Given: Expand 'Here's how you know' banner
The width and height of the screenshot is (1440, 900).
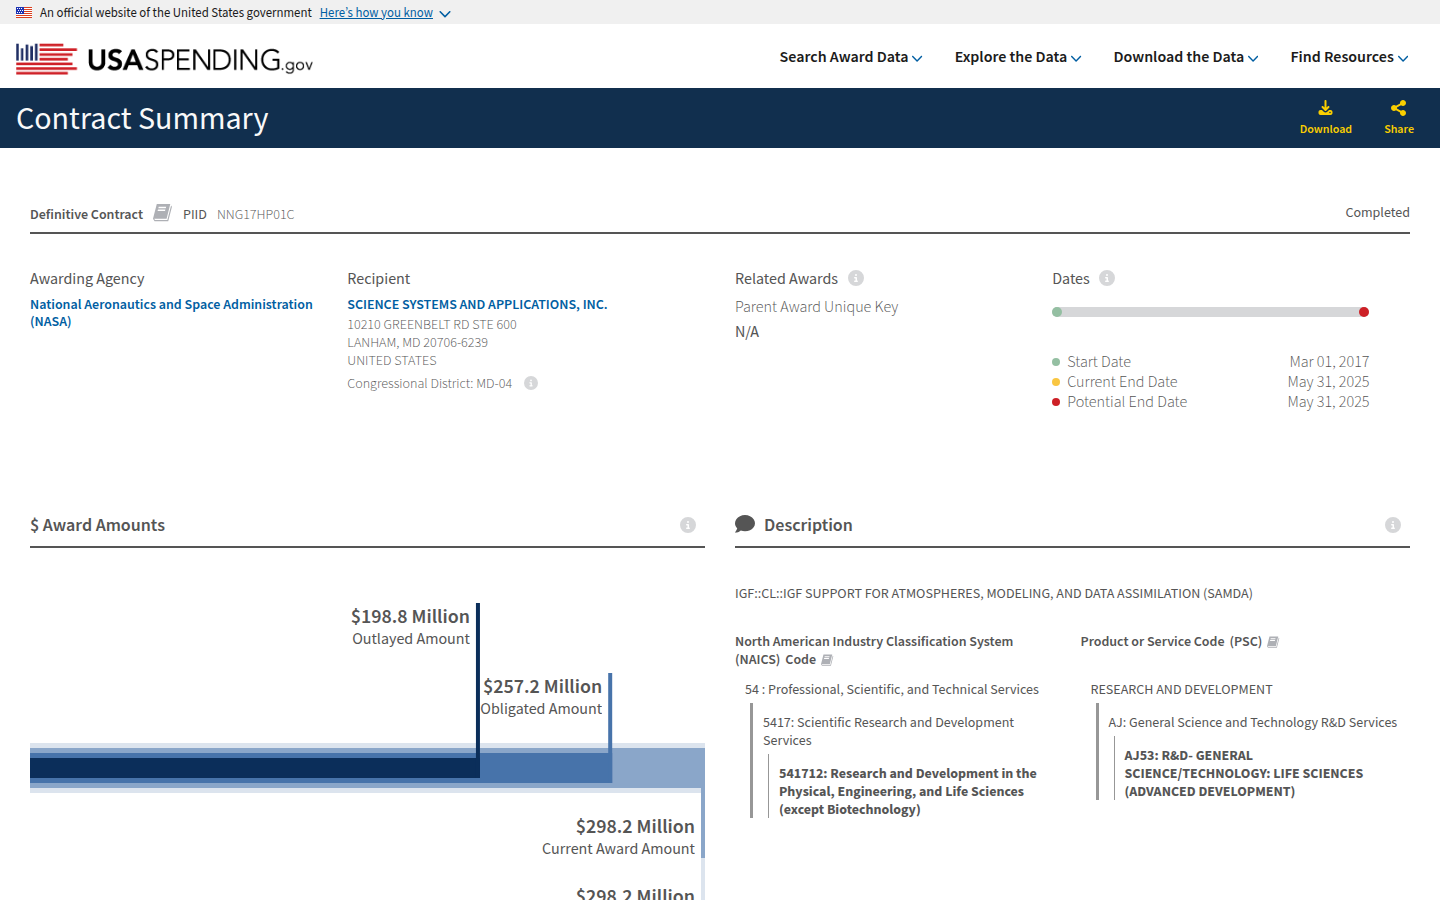Looking at the screenshot, I should [x=385, y=13].
